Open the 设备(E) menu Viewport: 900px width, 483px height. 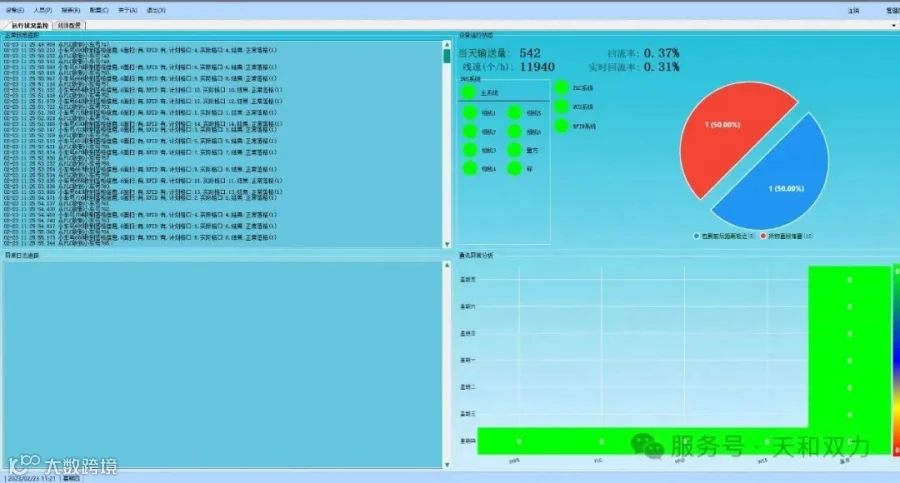point(15,10)
